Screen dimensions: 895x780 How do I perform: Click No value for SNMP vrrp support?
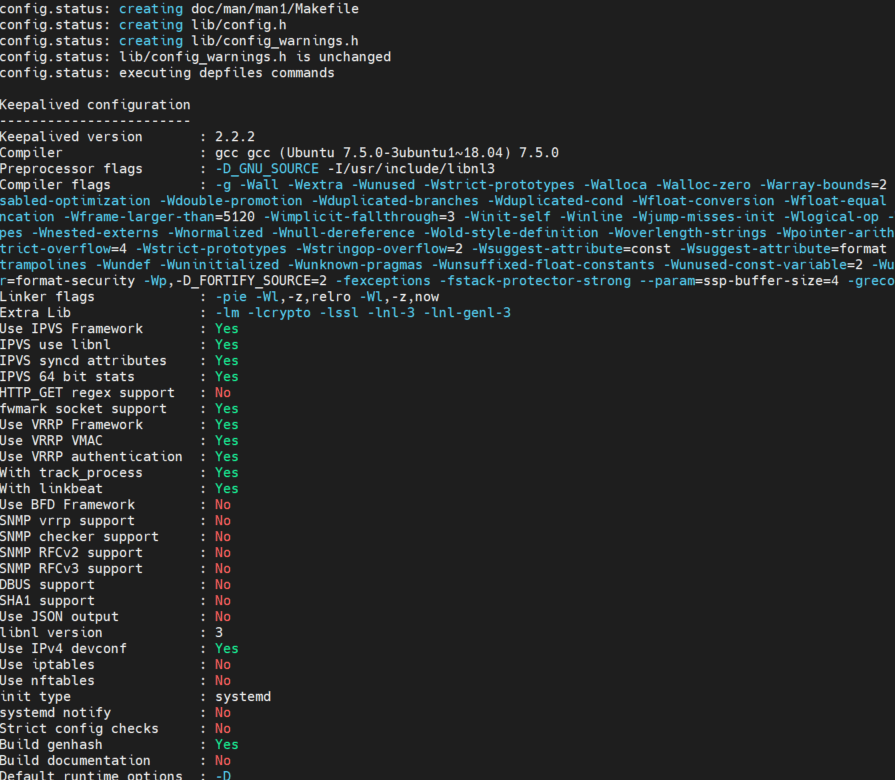[223, 520]
